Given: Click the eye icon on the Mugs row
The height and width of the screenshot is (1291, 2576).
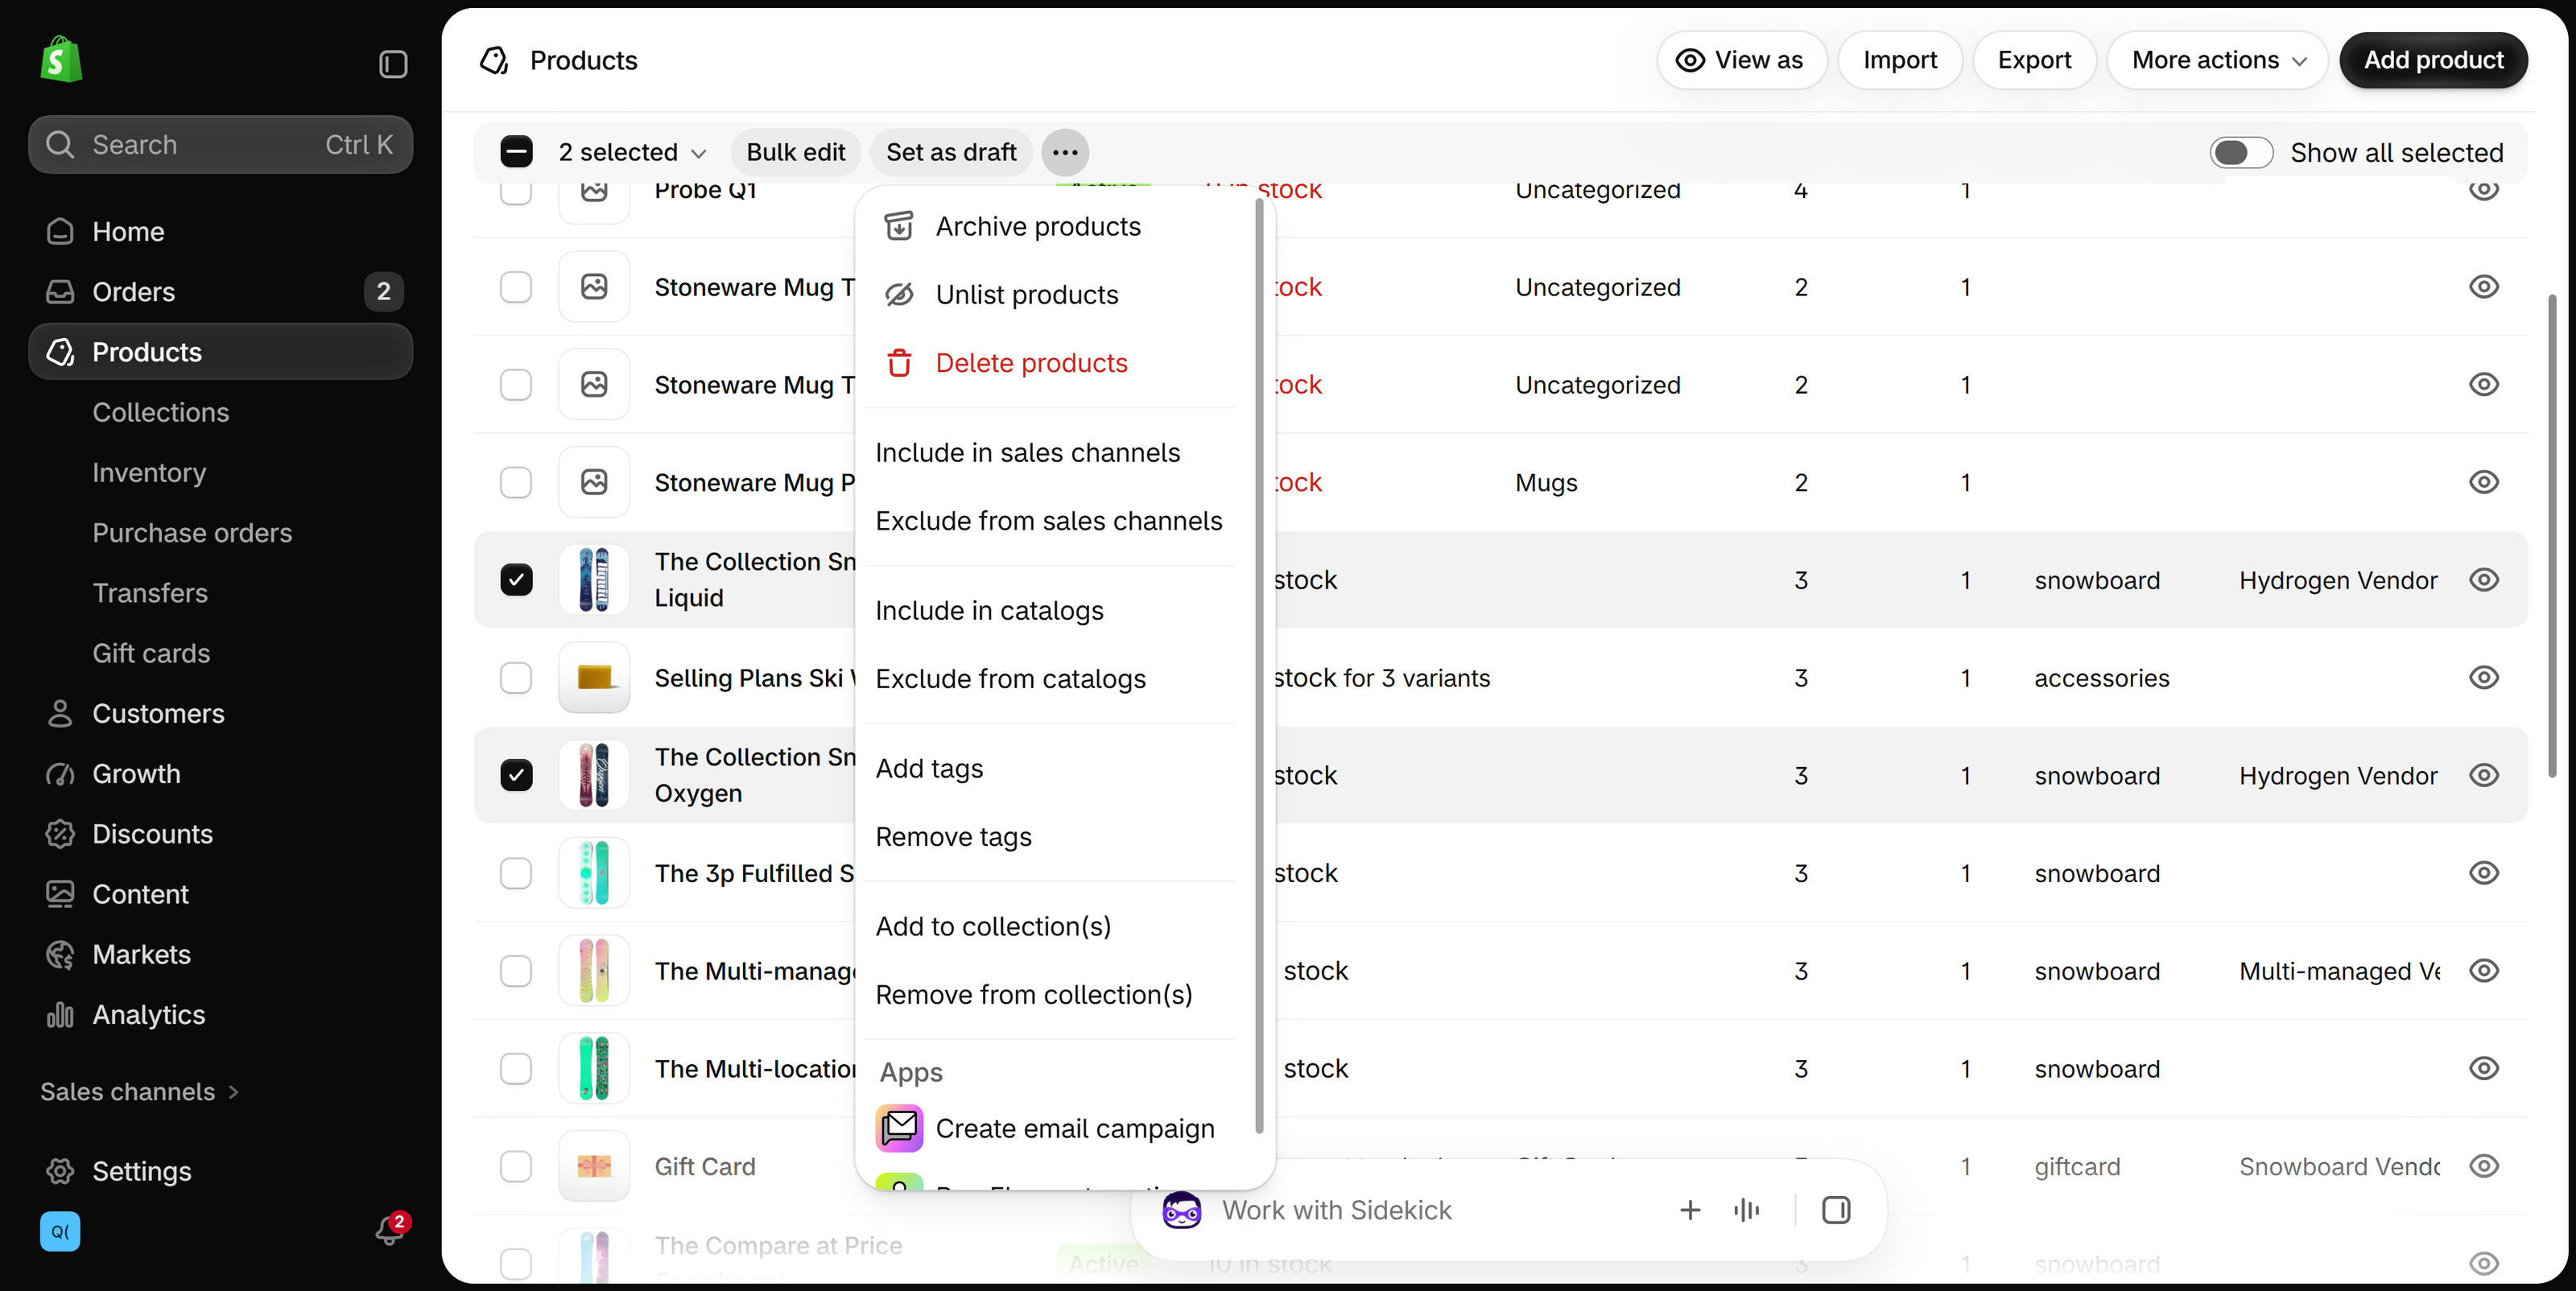Looking at the screenshot, I should click(2484, 482).
